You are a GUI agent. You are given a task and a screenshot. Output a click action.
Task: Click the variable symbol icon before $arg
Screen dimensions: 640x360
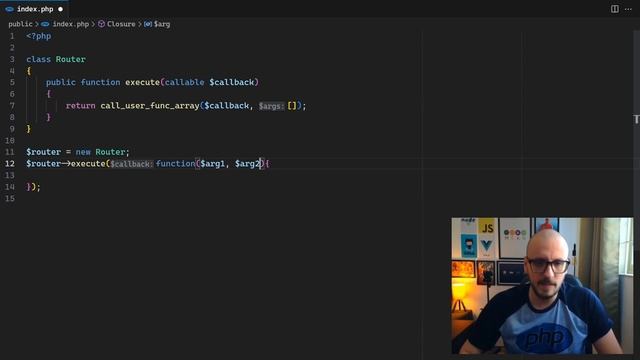pyautogui.click(x=148, y=24)
